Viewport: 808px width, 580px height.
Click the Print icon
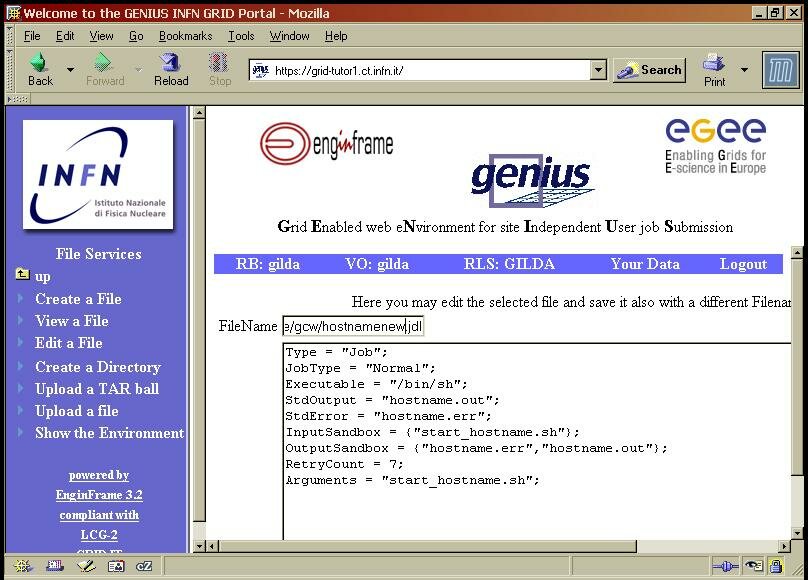pos(714,63)
